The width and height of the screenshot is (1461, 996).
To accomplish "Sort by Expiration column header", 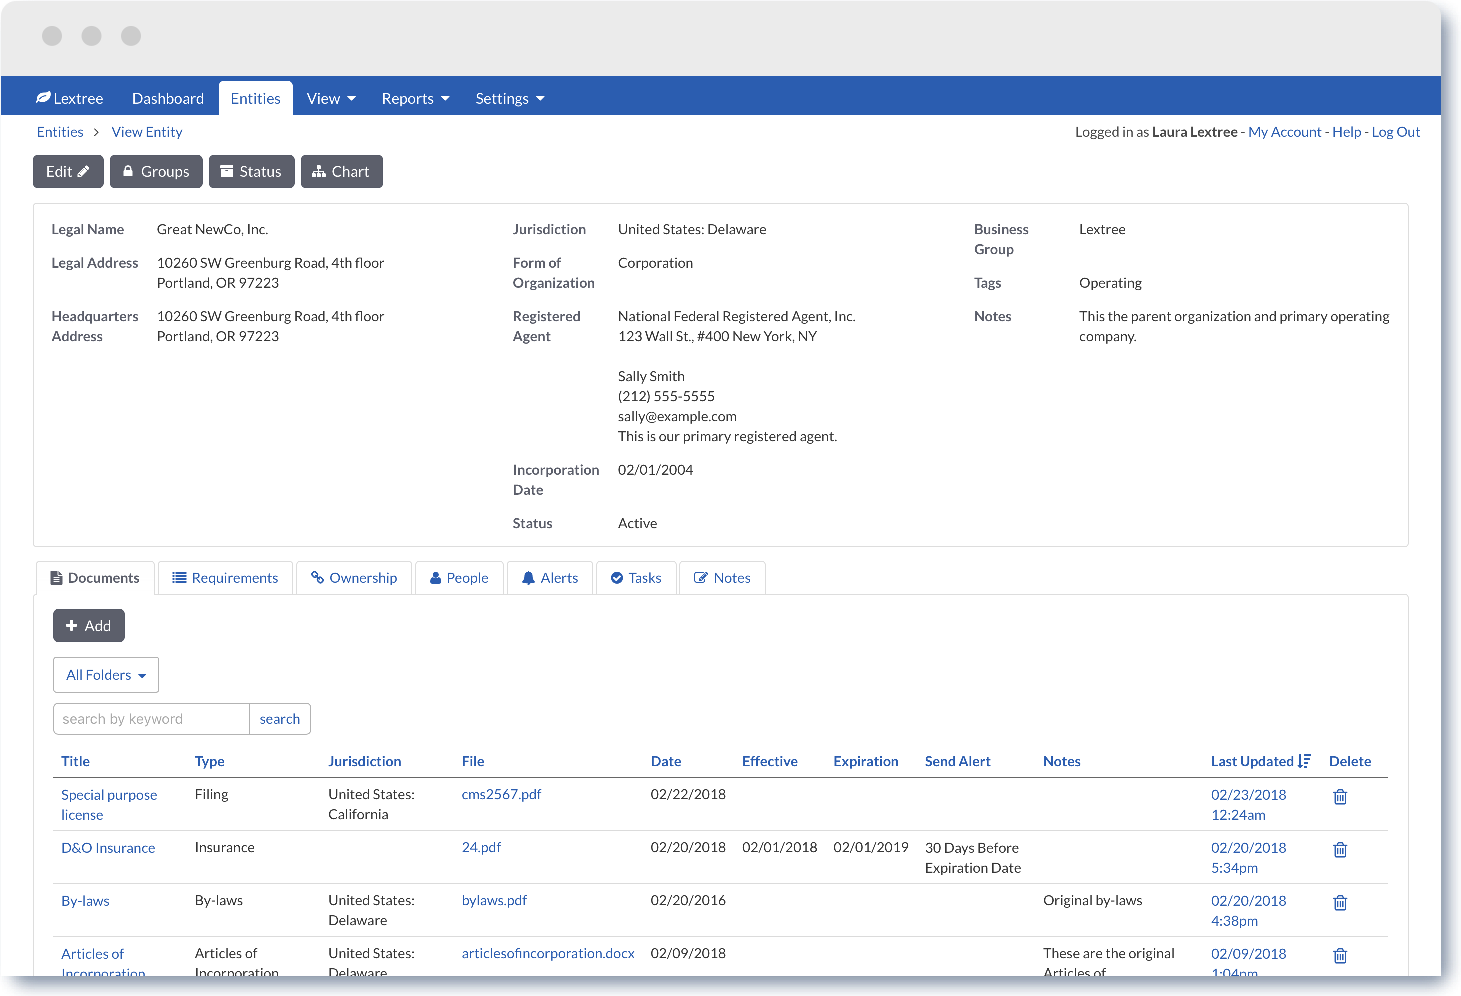I will pyautogui.click(x=866, y=761).
